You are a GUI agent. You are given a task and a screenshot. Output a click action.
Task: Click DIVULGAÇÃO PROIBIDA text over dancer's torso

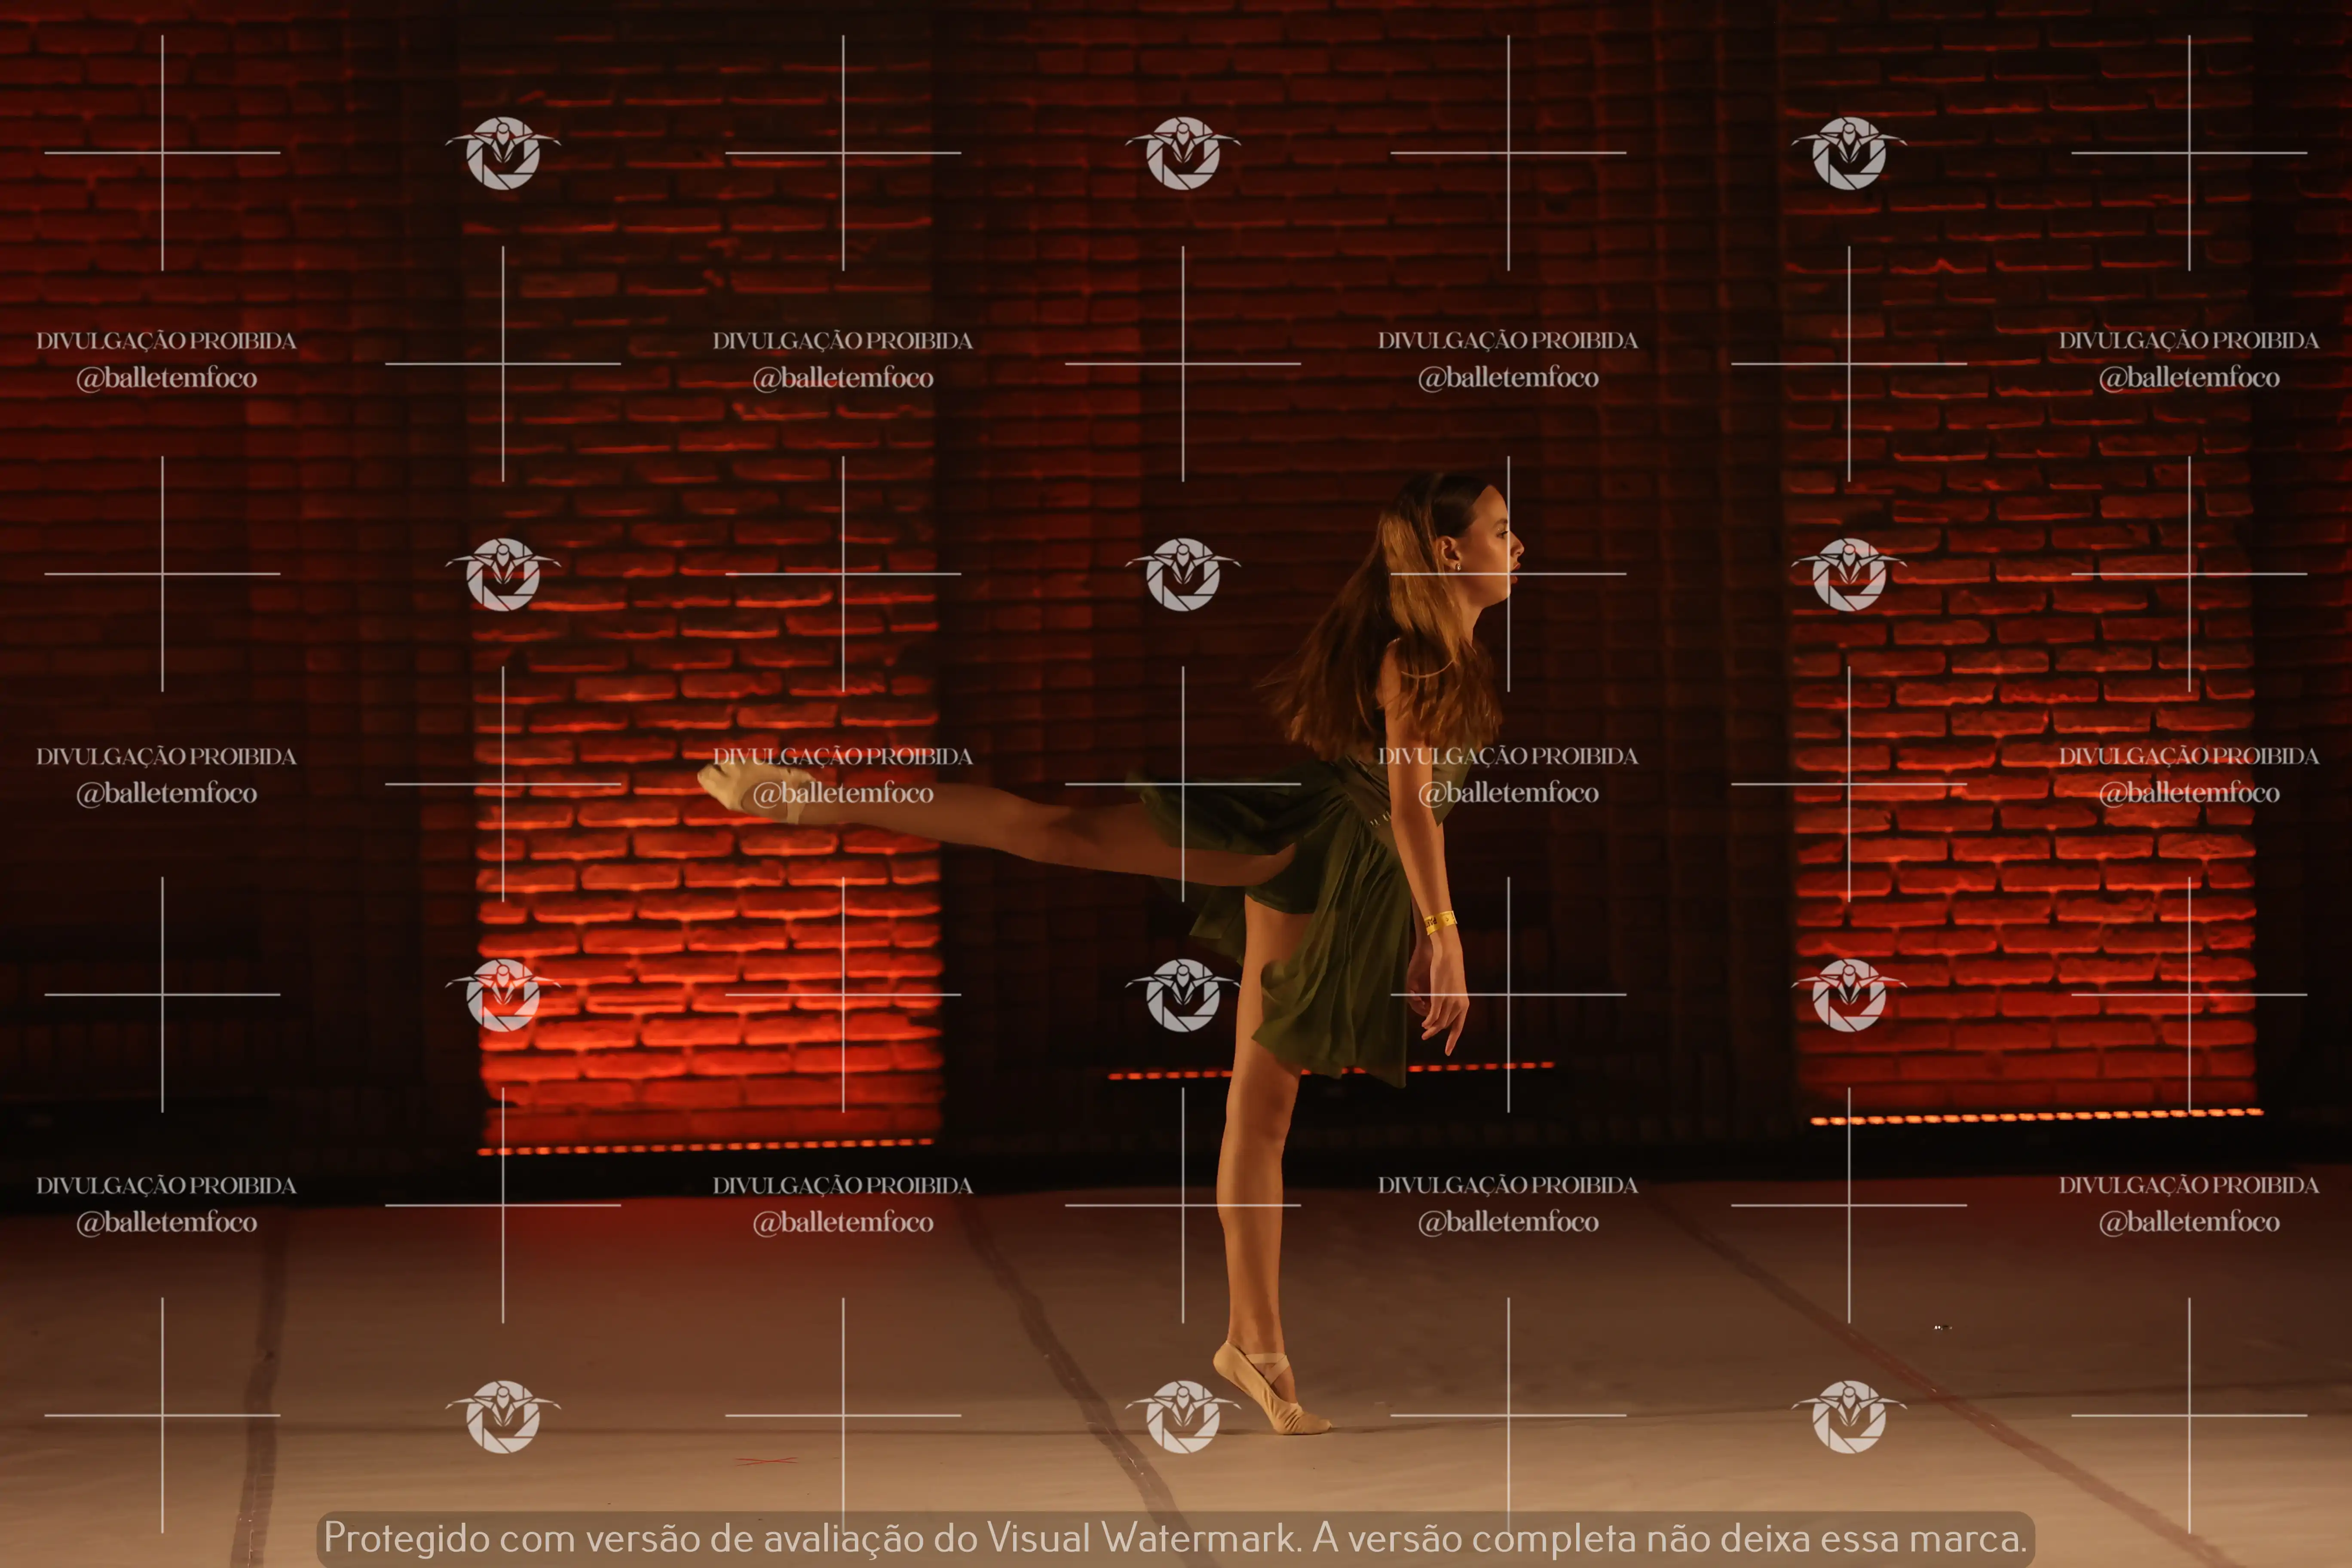click(1508, 756)
